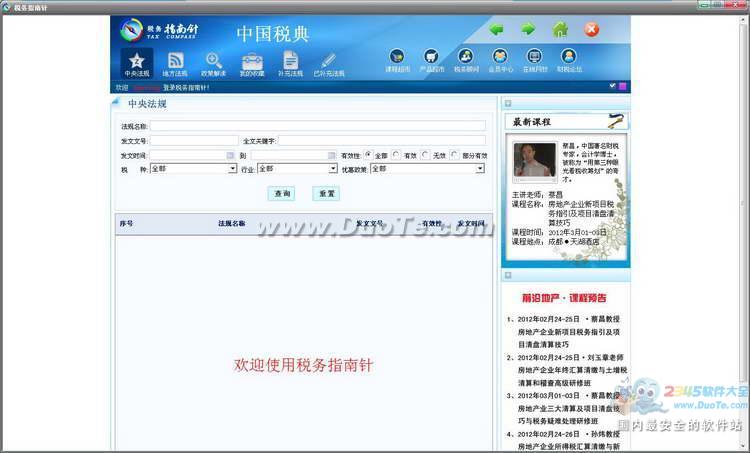Click the purple square icon in welcome bar
Image resolution: width=750 pixels, height=453 pixels.
point(622,86)
